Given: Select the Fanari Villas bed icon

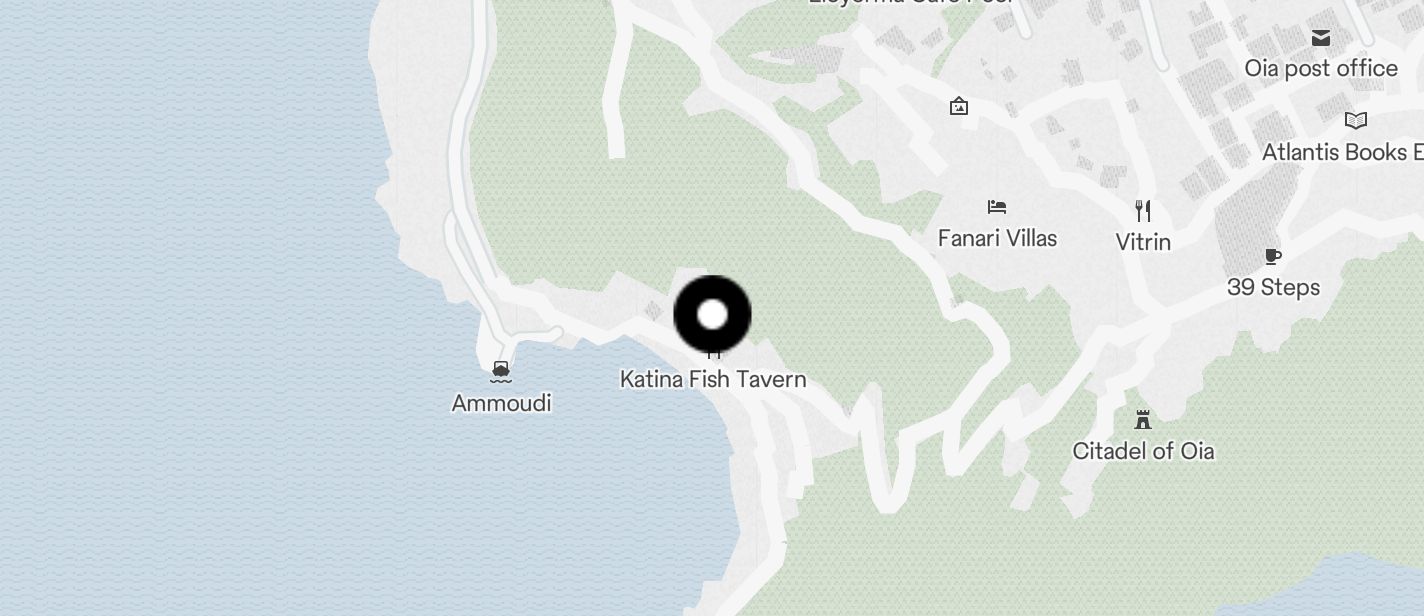Looking at the screenshot, I should (997, 207).
